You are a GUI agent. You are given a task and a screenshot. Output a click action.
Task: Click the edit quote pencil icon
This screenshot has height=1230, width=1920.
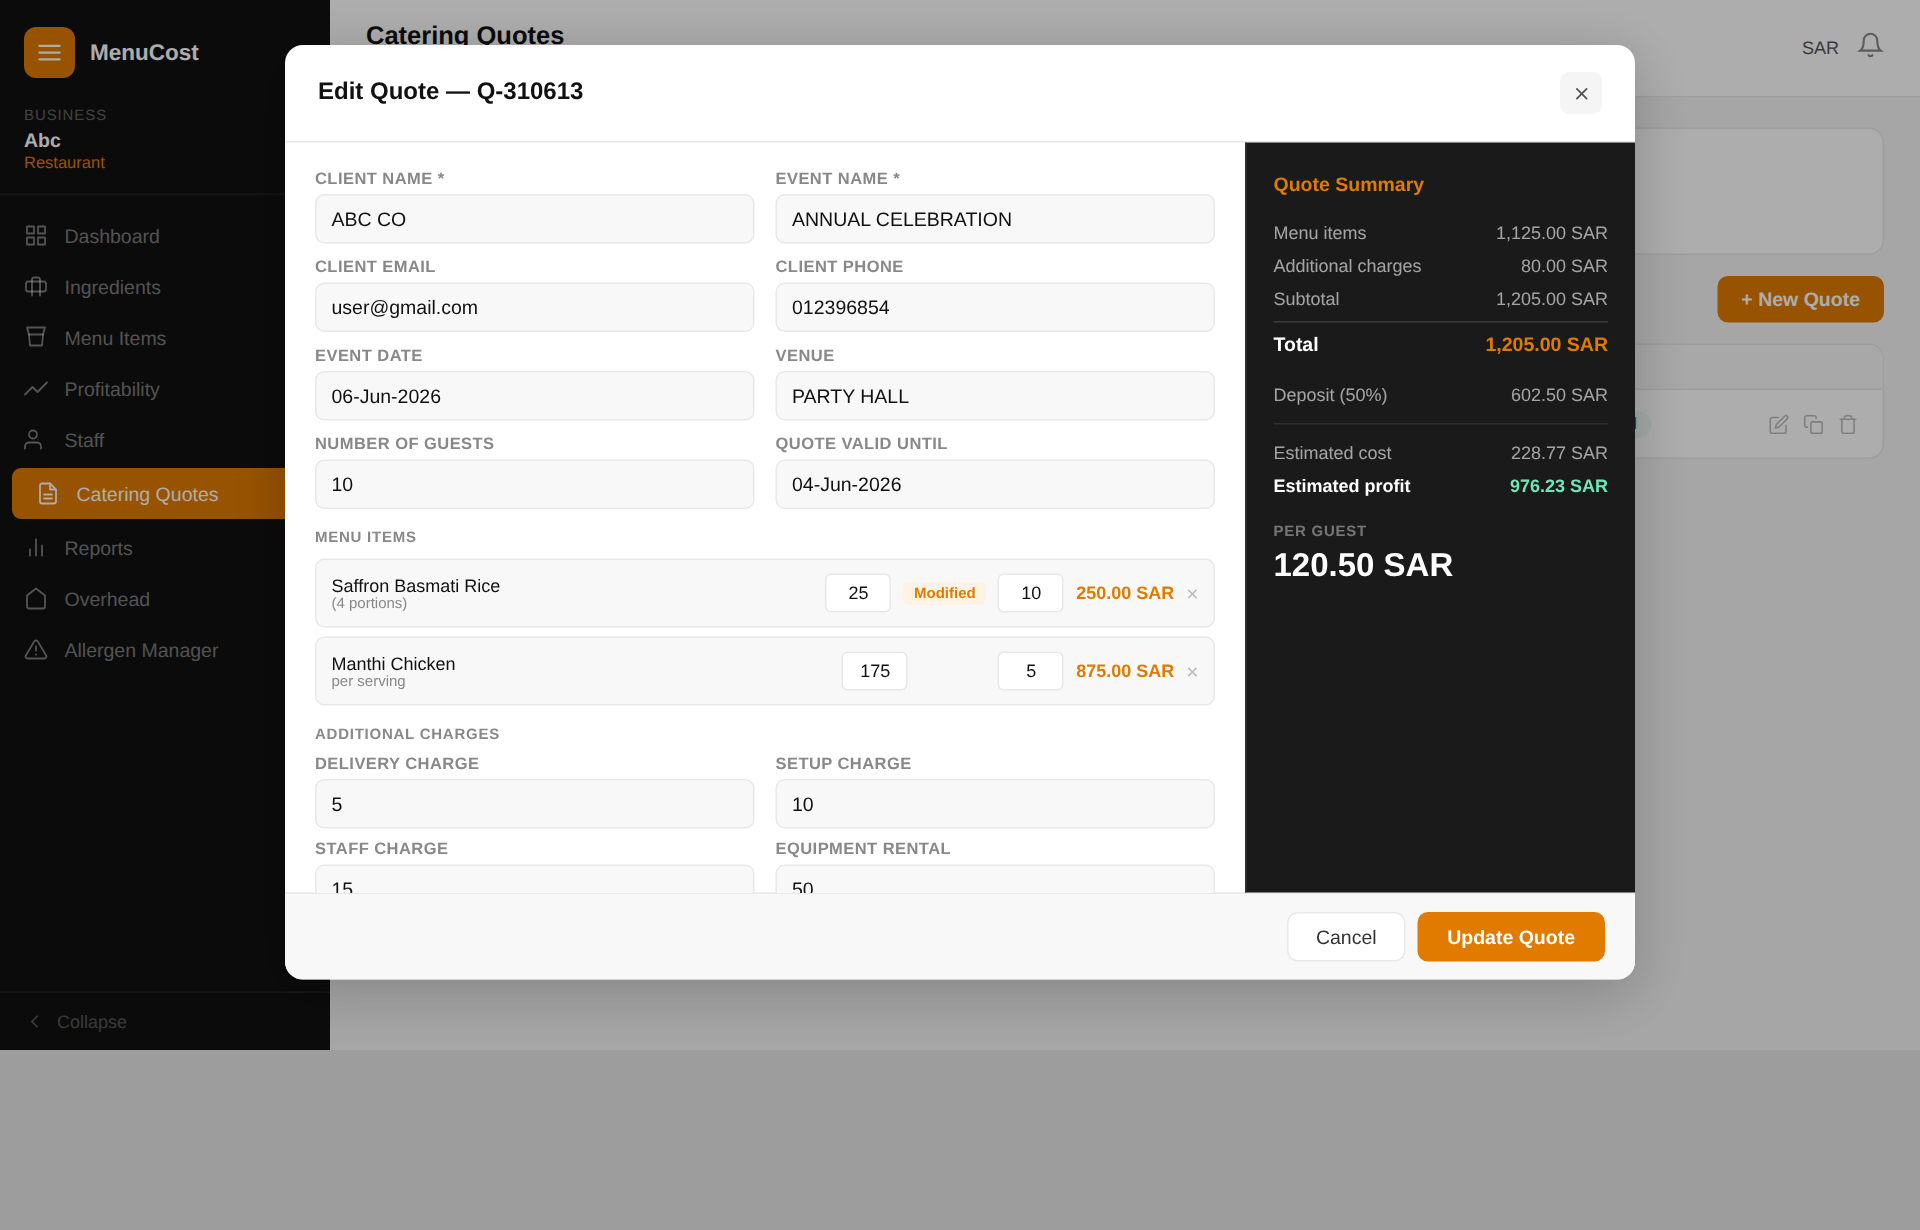coord(1778,425)
